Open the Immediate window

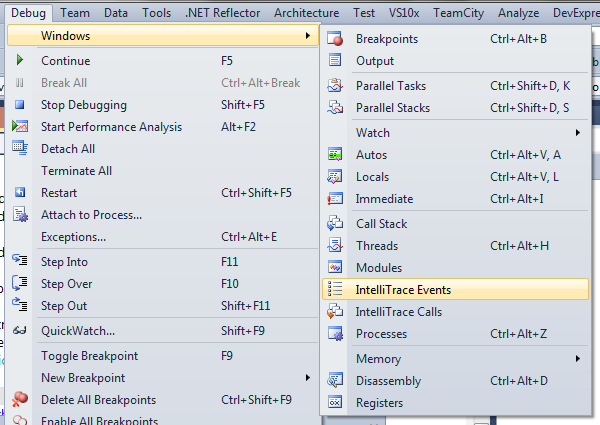(384, 199)
